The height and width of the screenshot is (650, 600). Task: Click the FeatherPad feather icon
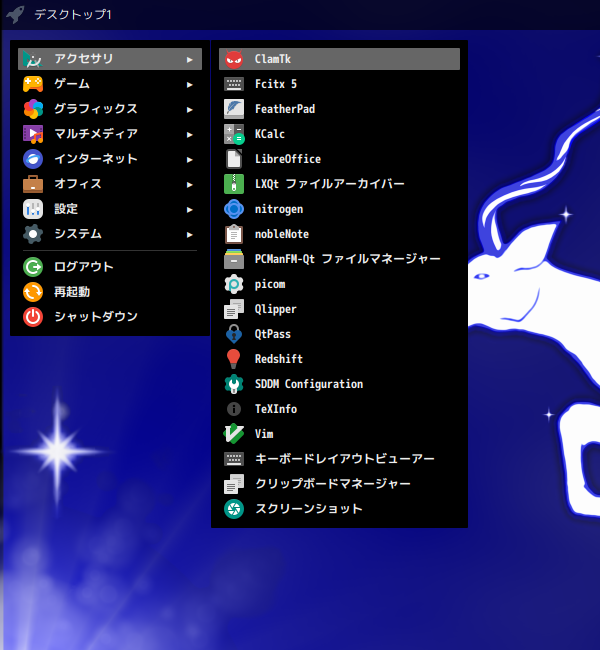tap(234, 109)
